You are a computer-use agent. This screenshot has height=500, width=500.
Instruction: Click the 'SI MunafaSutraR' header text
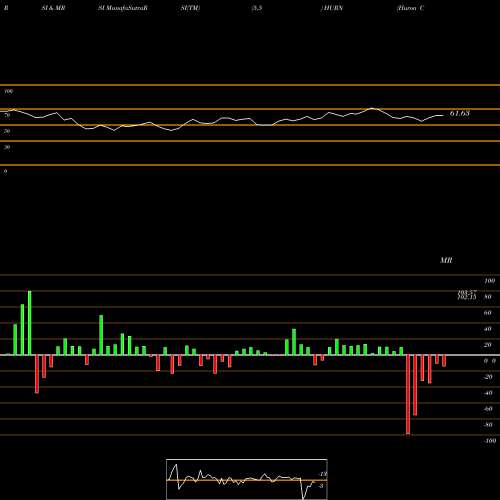(x=123, y=8)
